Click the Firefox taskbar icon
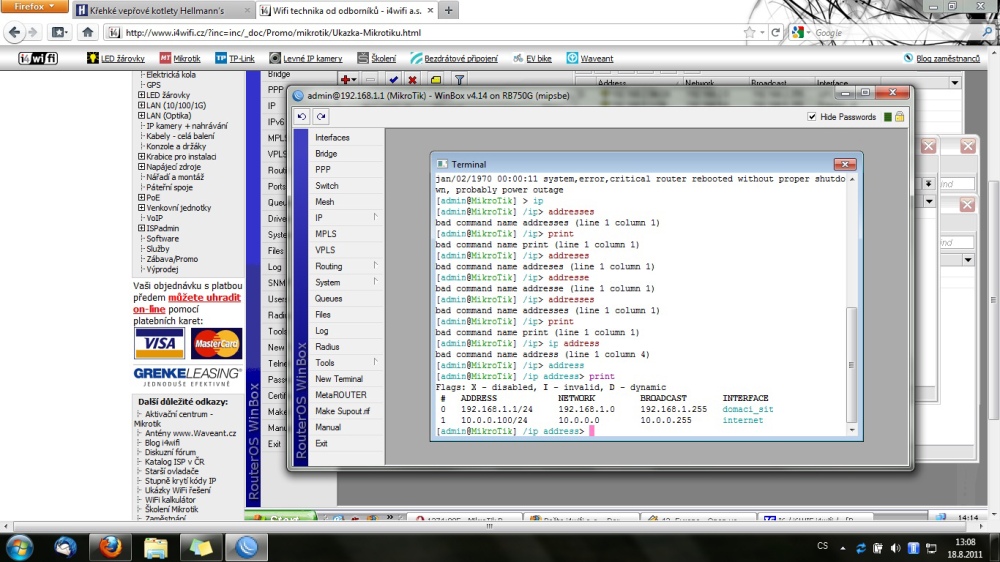Image resolution: width=1000 pixels, height=562 pixels. point(110,547)
